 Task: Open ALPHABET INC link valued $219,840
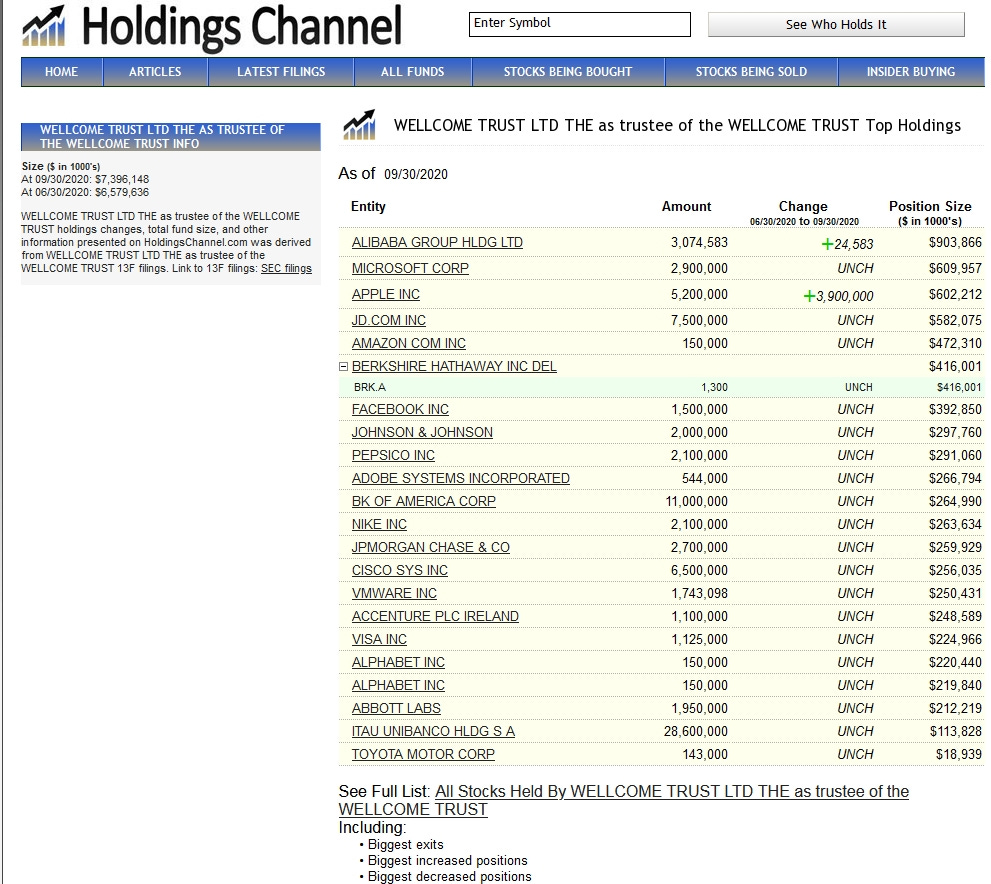(398, 686)
